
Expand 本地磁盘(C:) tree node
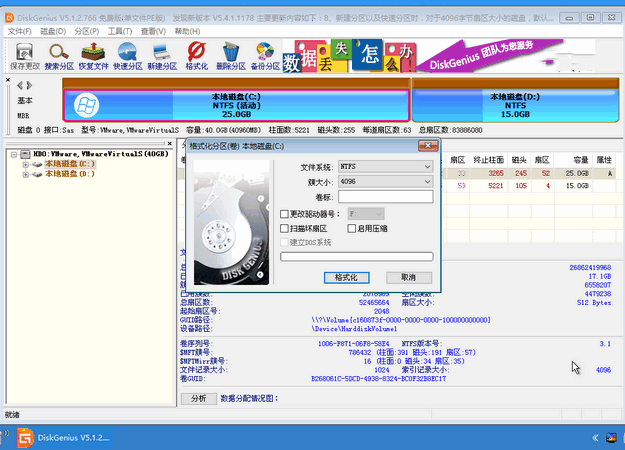point(26,164)
